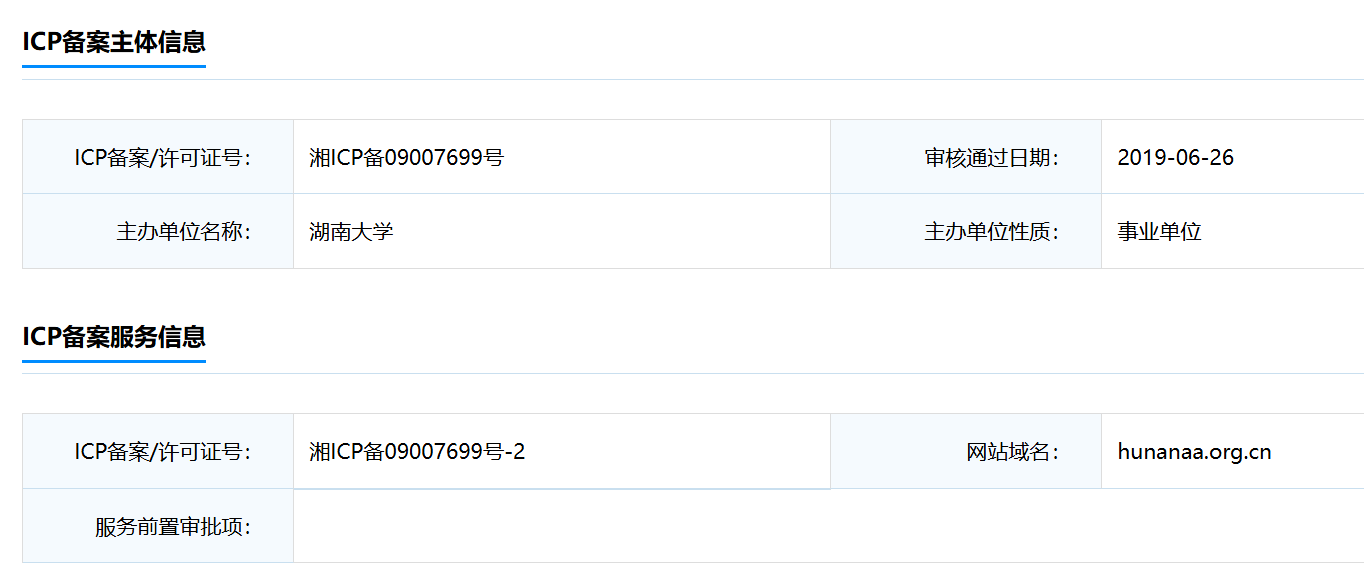
Task: Select the organizer name 湖南大学
Action: (351, 232)
